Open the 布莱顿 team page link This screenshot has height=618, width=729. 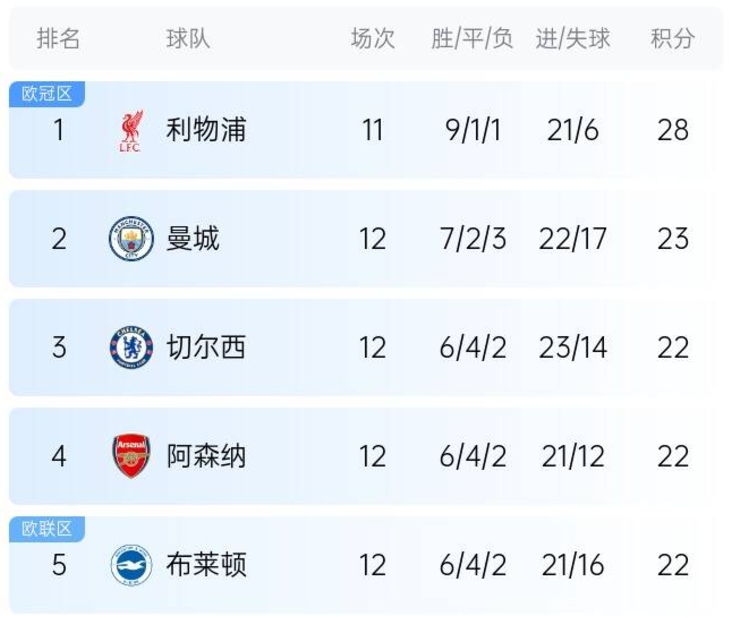point(206,565)
